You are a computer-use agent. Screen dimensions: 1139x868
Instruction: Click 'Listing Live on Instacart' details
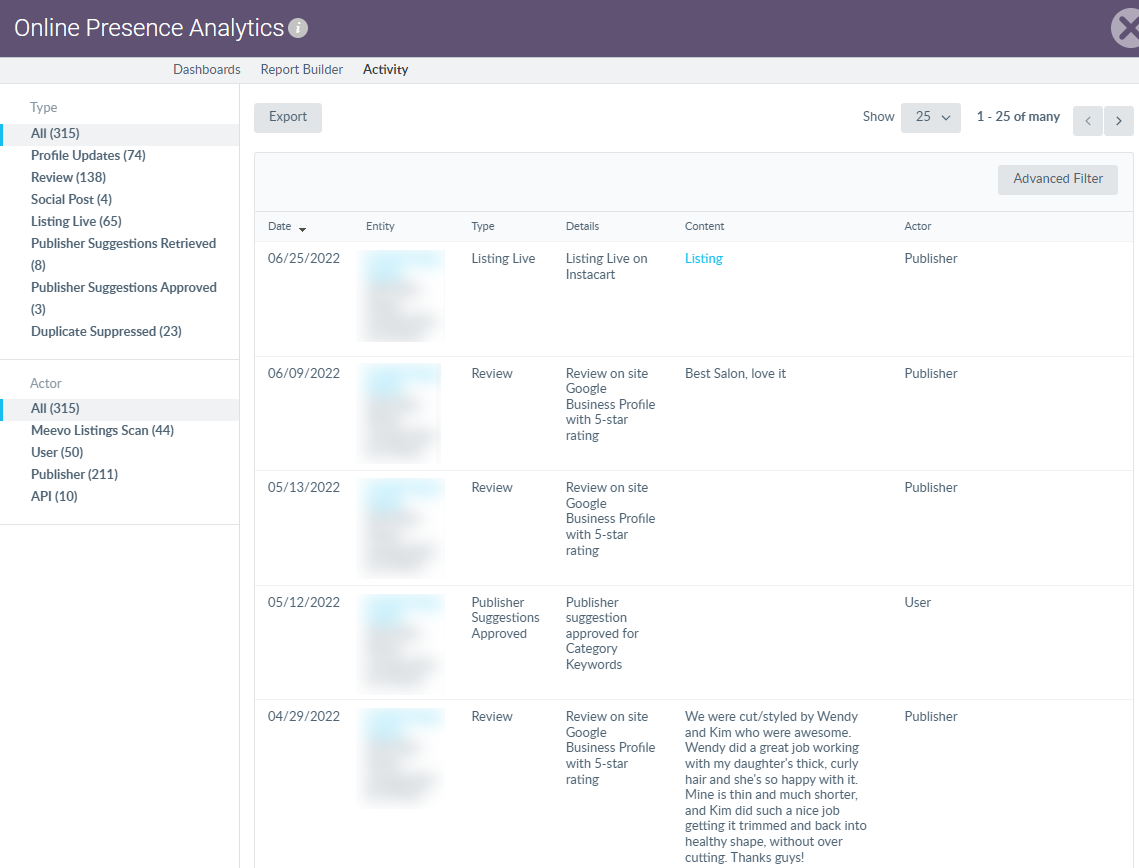[606, 267]
